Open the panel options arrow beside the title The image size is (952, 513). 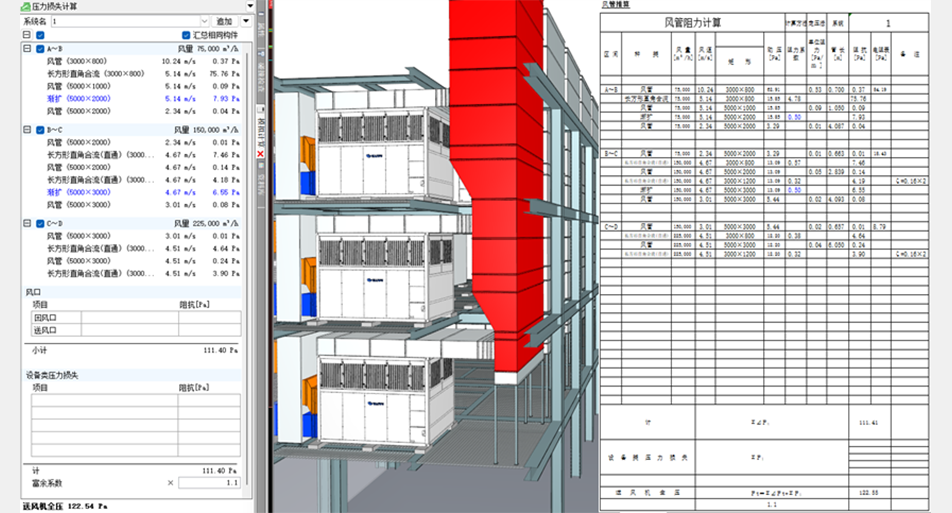tap(249, 6)
